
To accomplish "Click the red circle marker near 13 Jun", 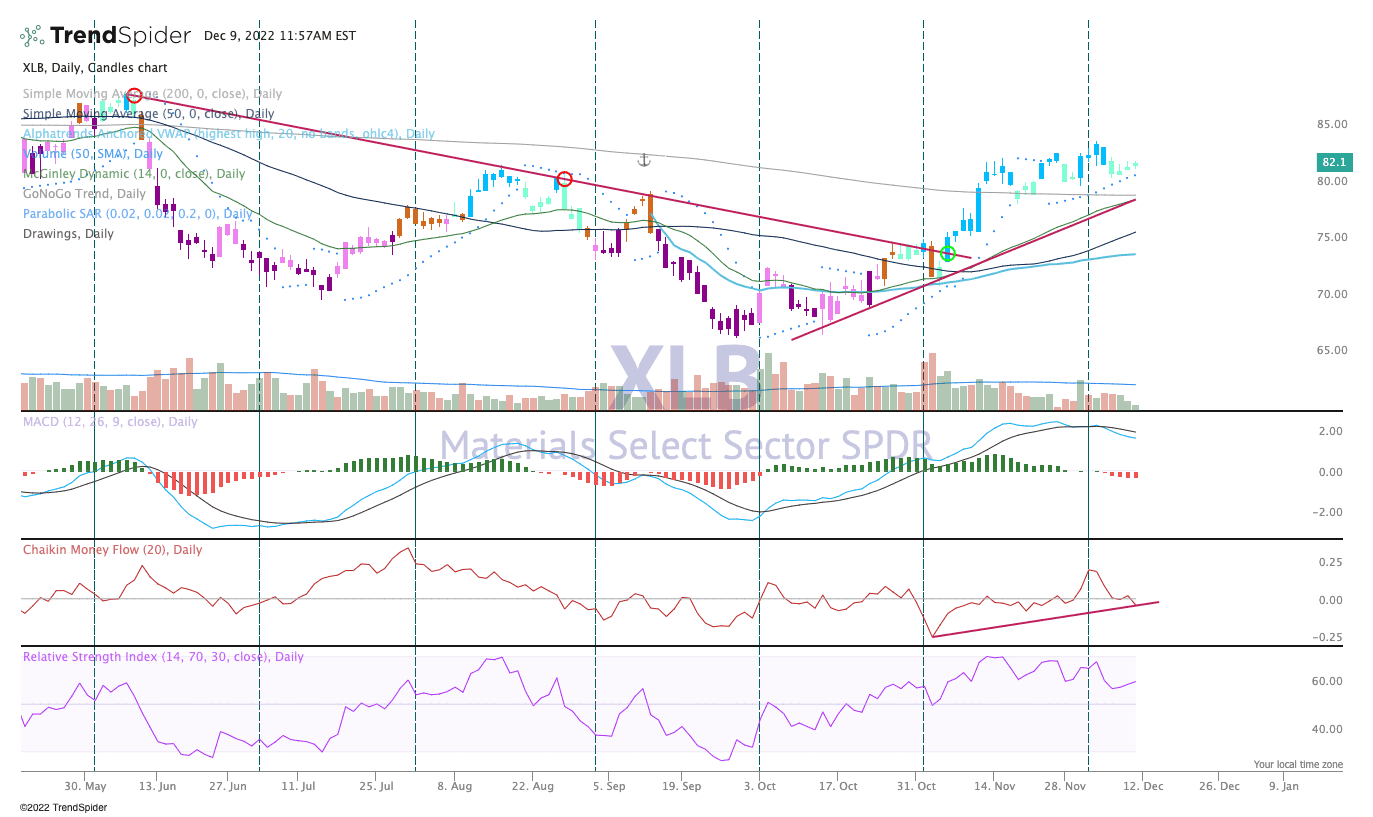I will point(134,96).
